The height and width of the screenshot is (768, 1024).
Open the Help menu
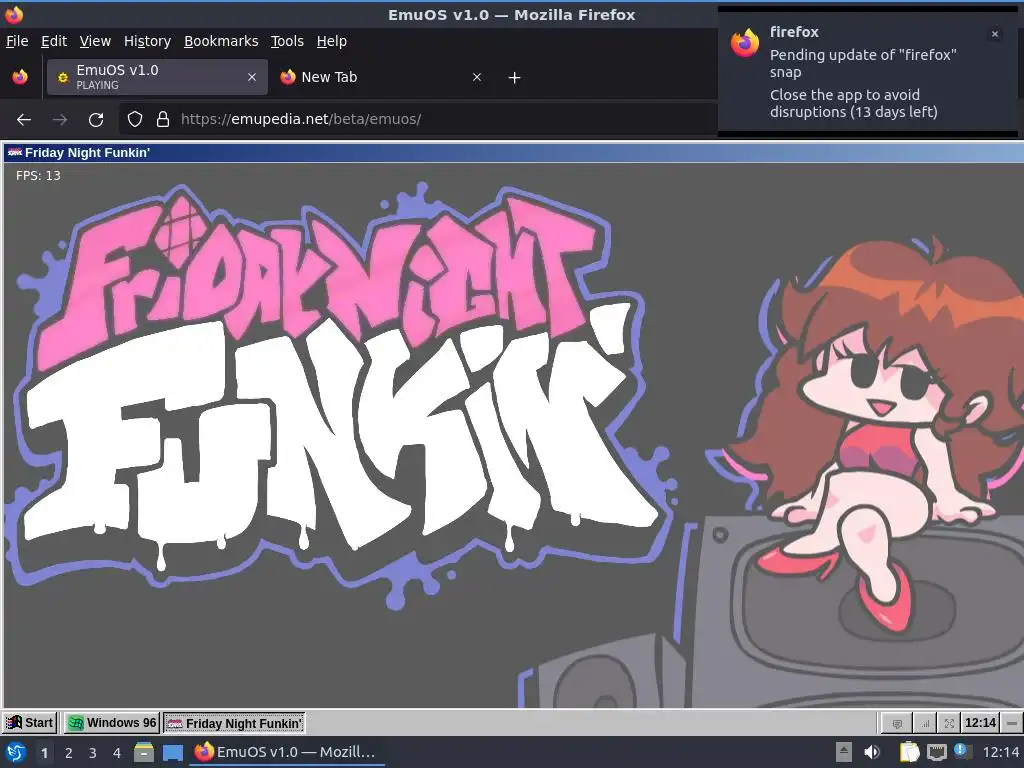[x=332, y=41]
